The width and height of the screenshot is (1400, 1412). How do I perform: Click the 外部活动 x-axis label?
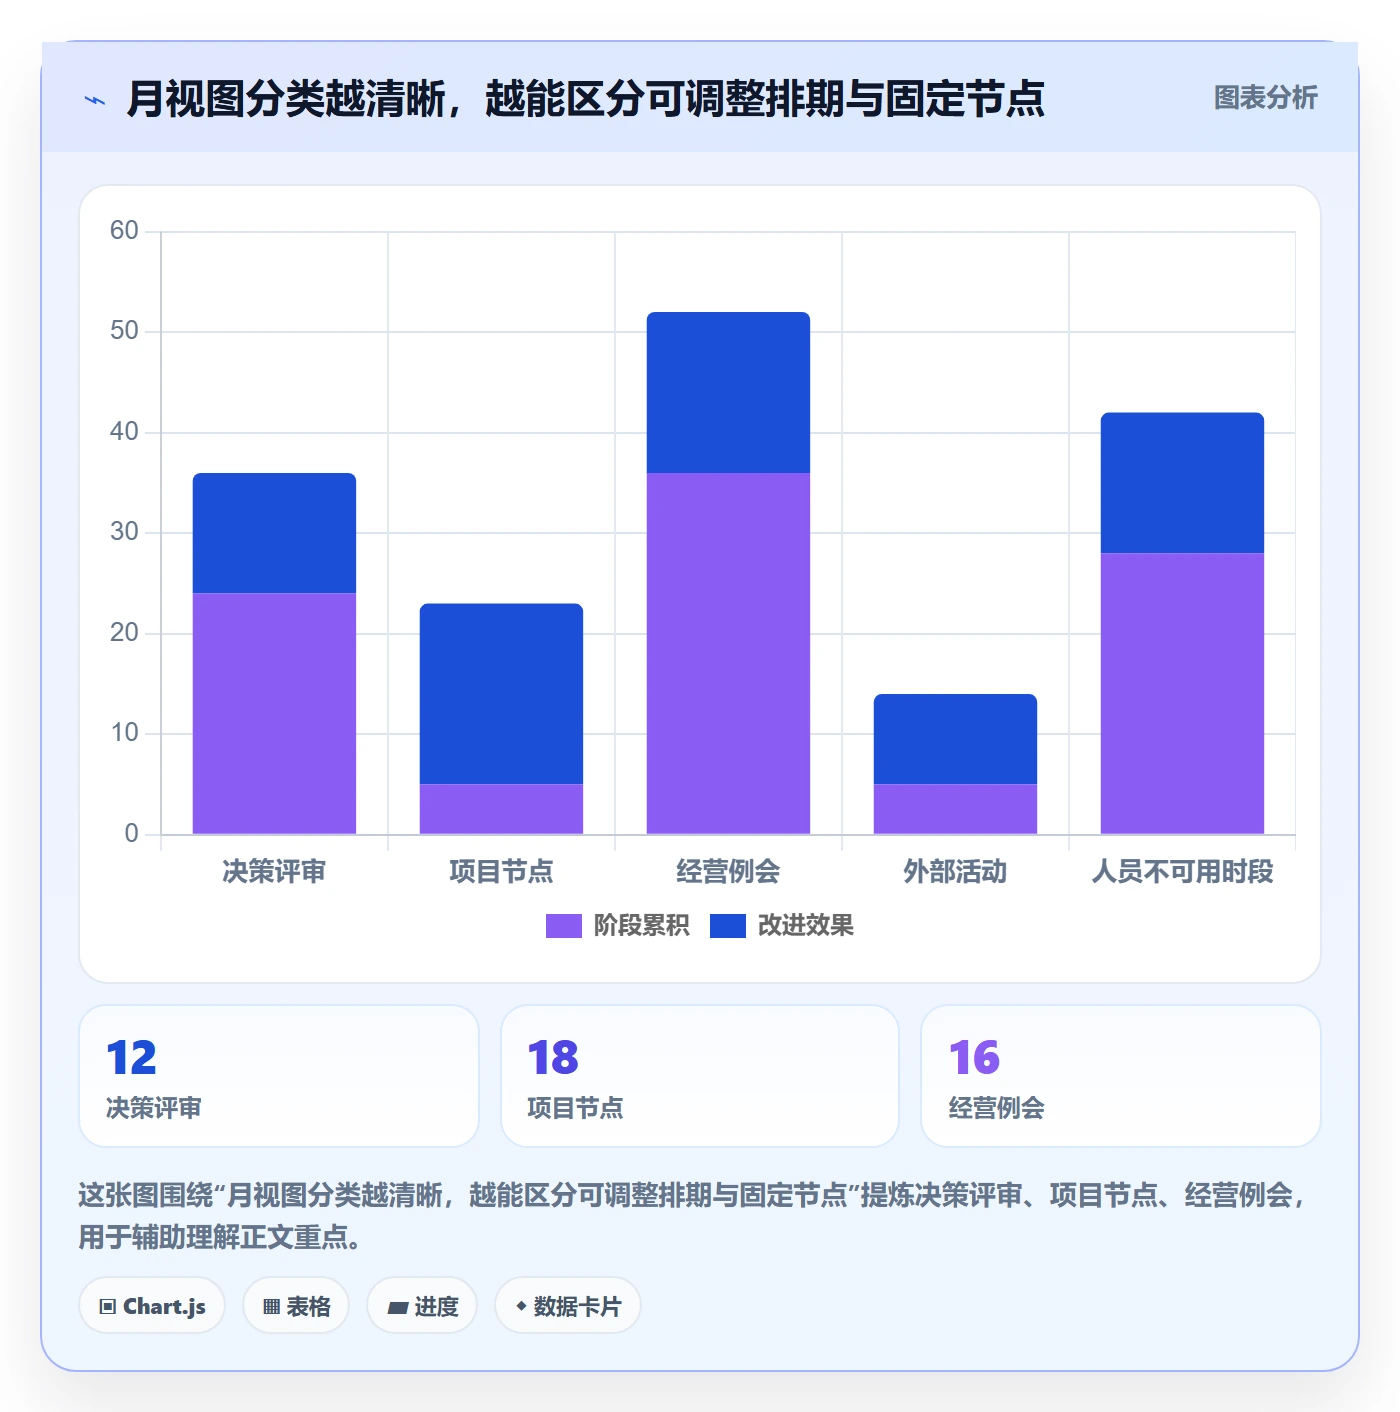point(955,872)
